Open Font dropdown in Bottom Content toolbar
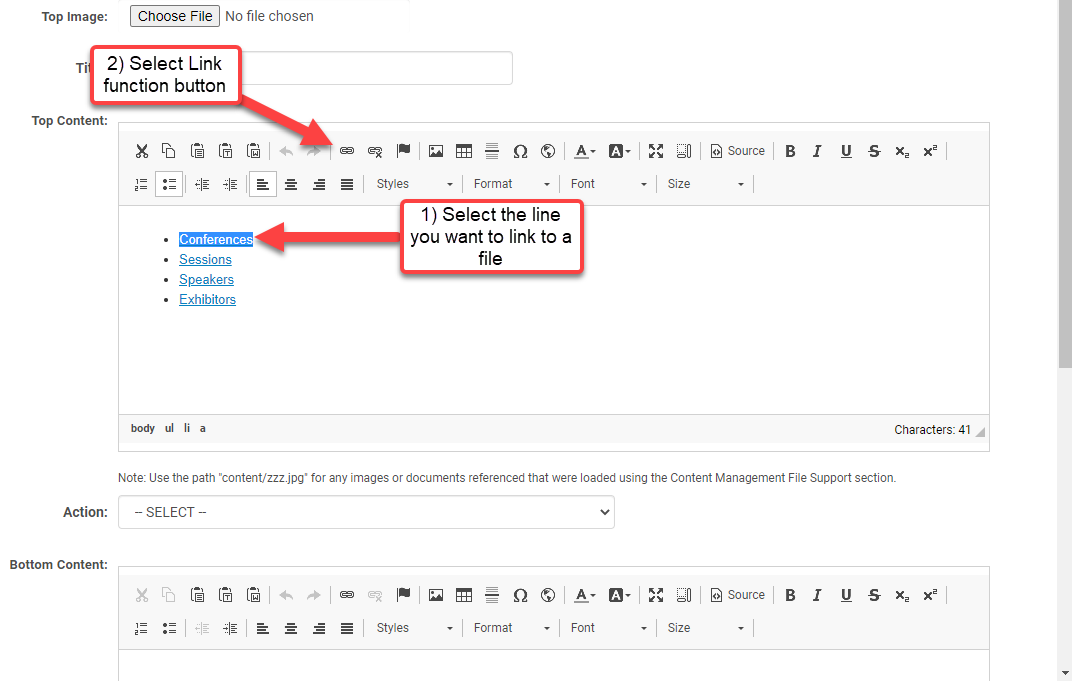 (608, 628)
